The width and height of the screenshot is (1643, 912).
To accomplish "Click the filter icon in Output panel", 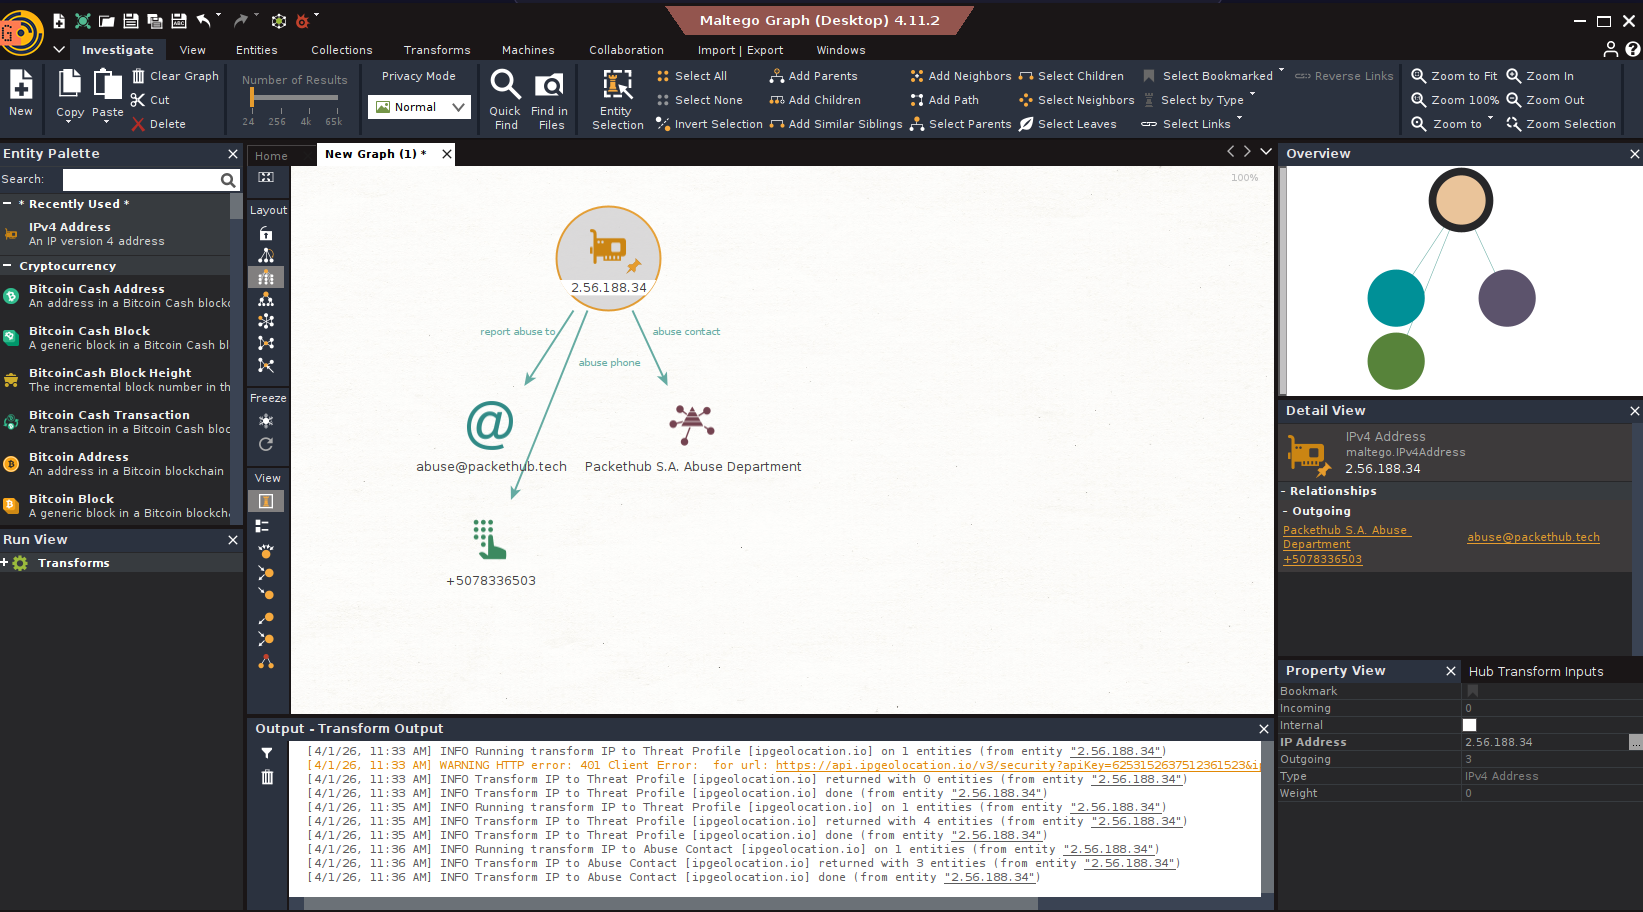I will pos(267,753).
